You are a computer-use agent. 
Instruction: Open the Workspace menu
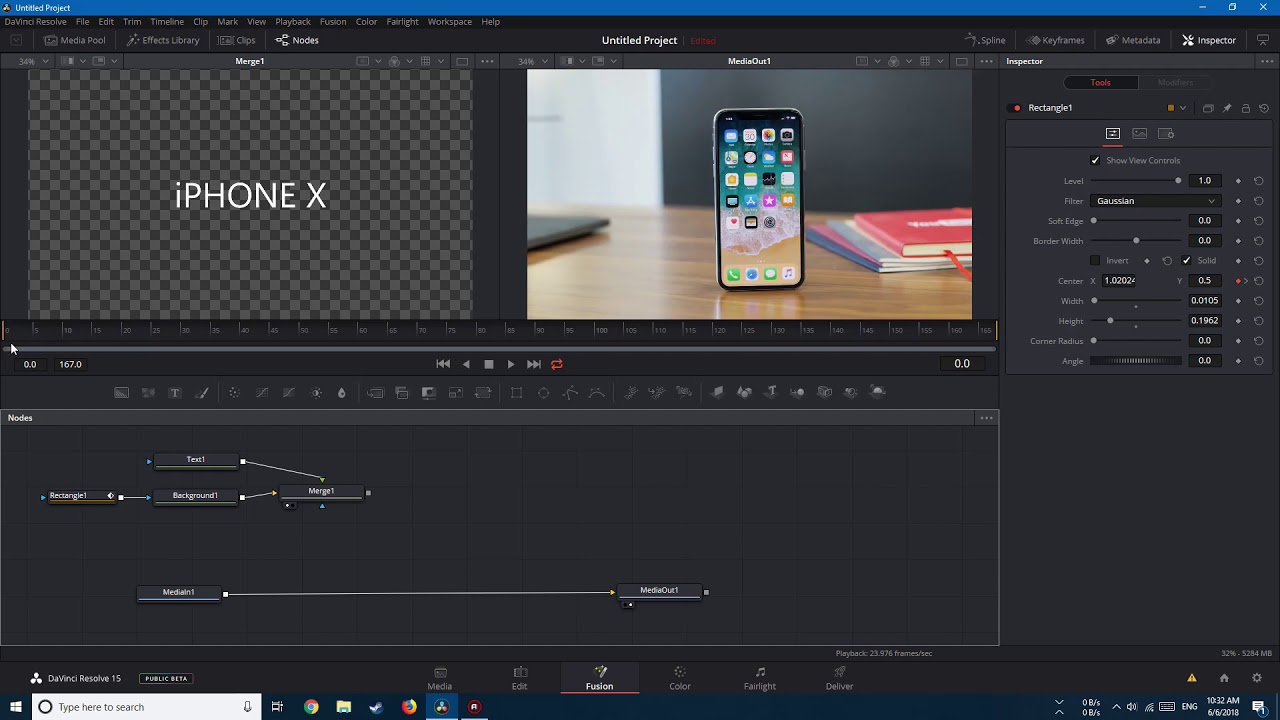449,21
